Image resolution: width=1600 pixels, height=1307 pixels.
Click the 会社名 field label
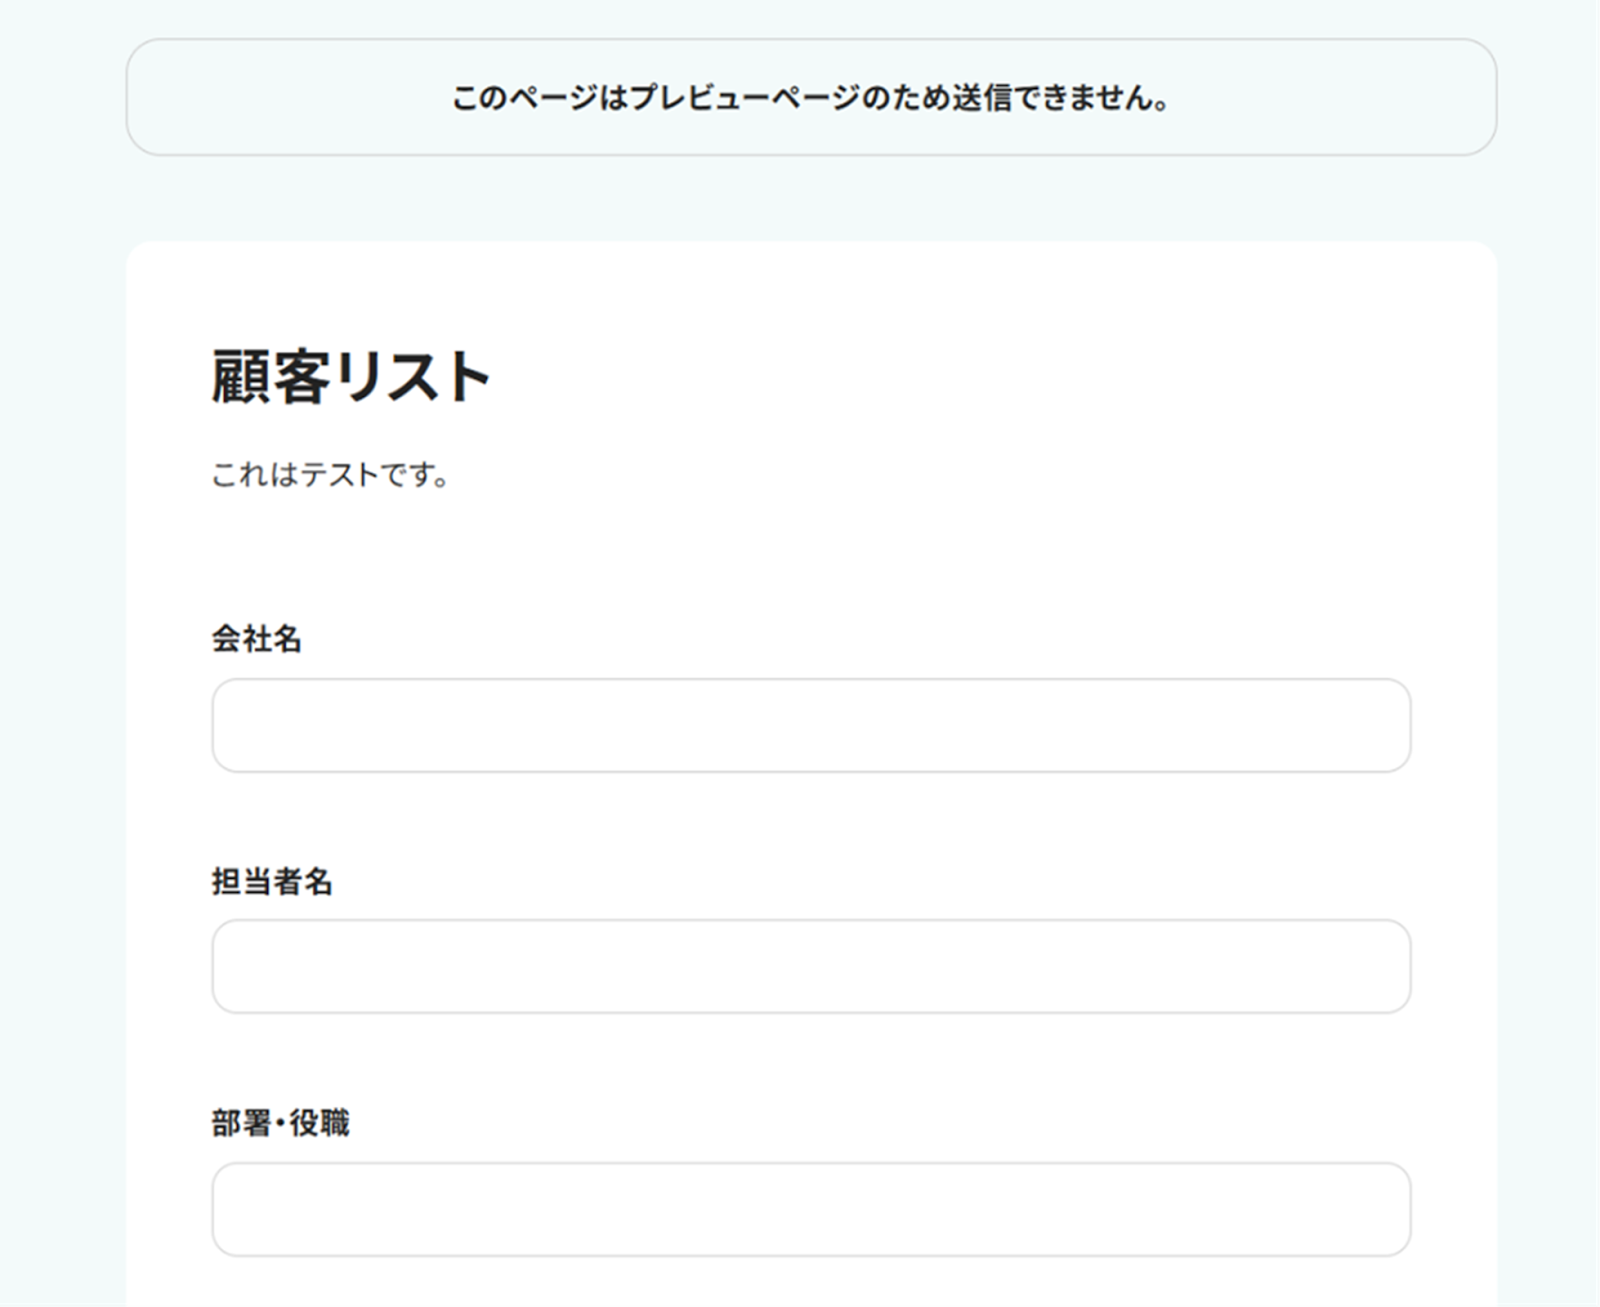(257, 639)
